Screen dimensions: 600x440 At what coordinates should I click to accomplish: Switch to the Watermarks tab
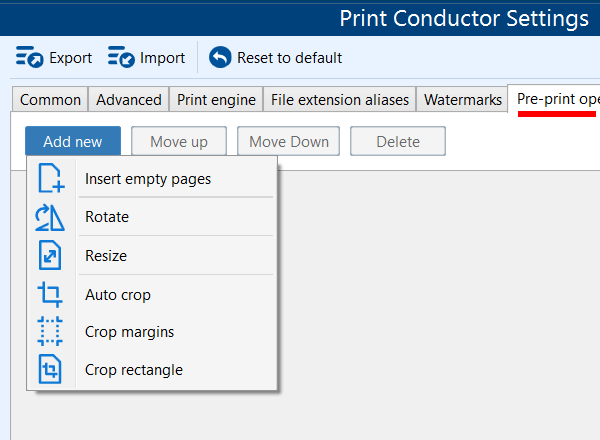(463, 99)
